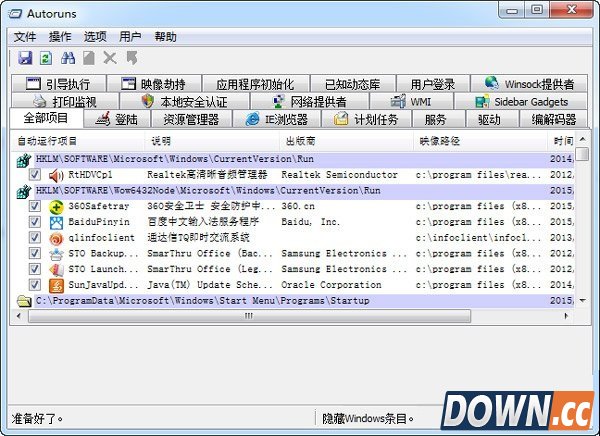This screenshot has width=600, height=436.
Task: Uncheck the 360Safetray entry checkbox
Action: click(34, 206)
